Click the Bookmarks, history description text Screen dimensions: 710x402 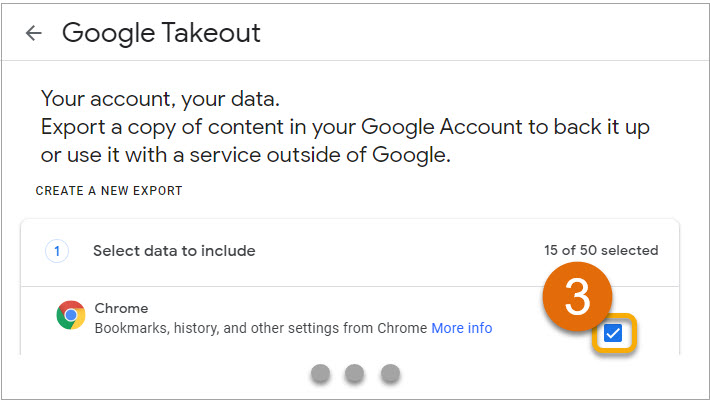tap(261, 328)
